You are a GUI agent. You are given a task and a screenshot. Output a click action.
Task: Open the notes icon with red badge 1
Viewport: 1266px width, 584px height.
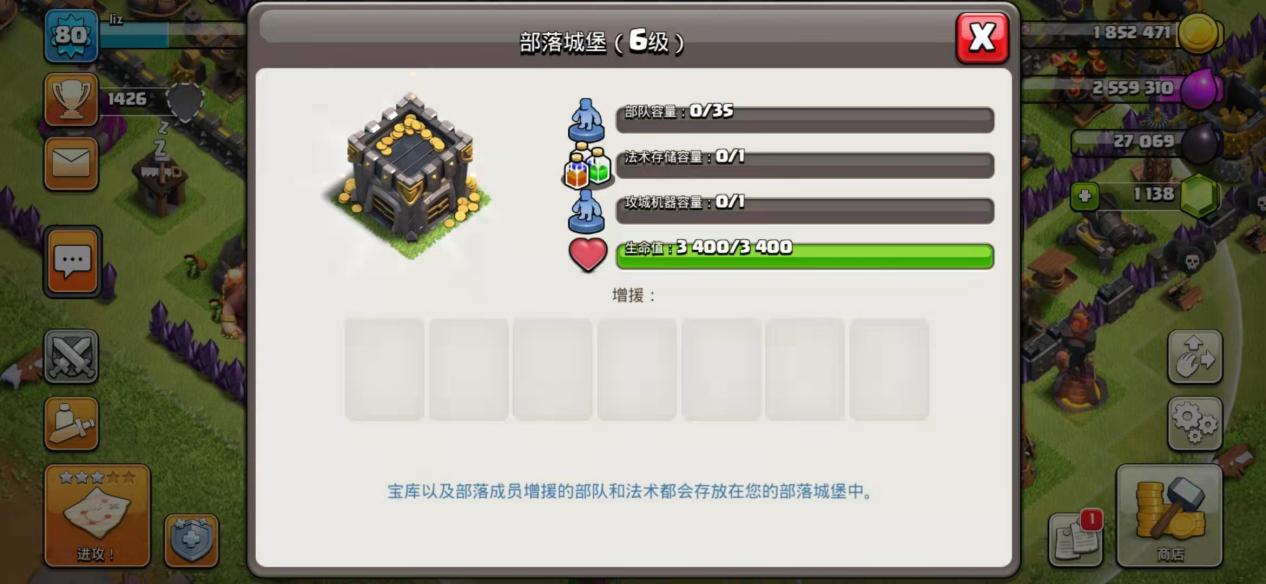1076,539
